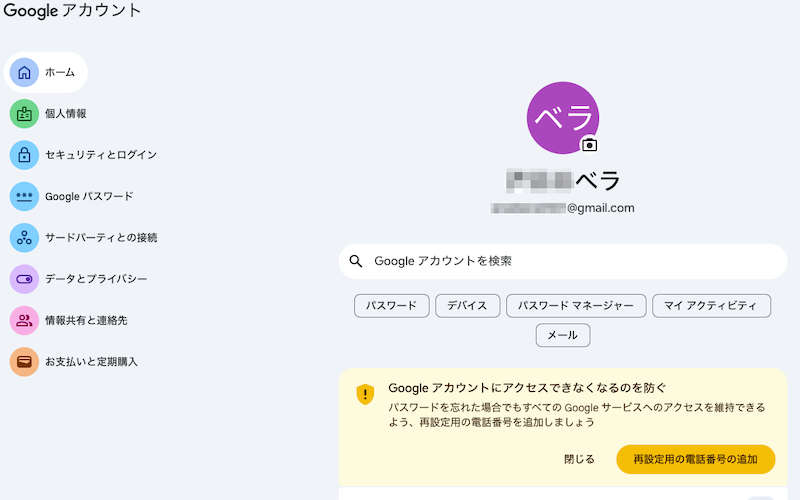Open the セキュリティとログイン menu item
This screenshot has width=800, height=500.
100,155
